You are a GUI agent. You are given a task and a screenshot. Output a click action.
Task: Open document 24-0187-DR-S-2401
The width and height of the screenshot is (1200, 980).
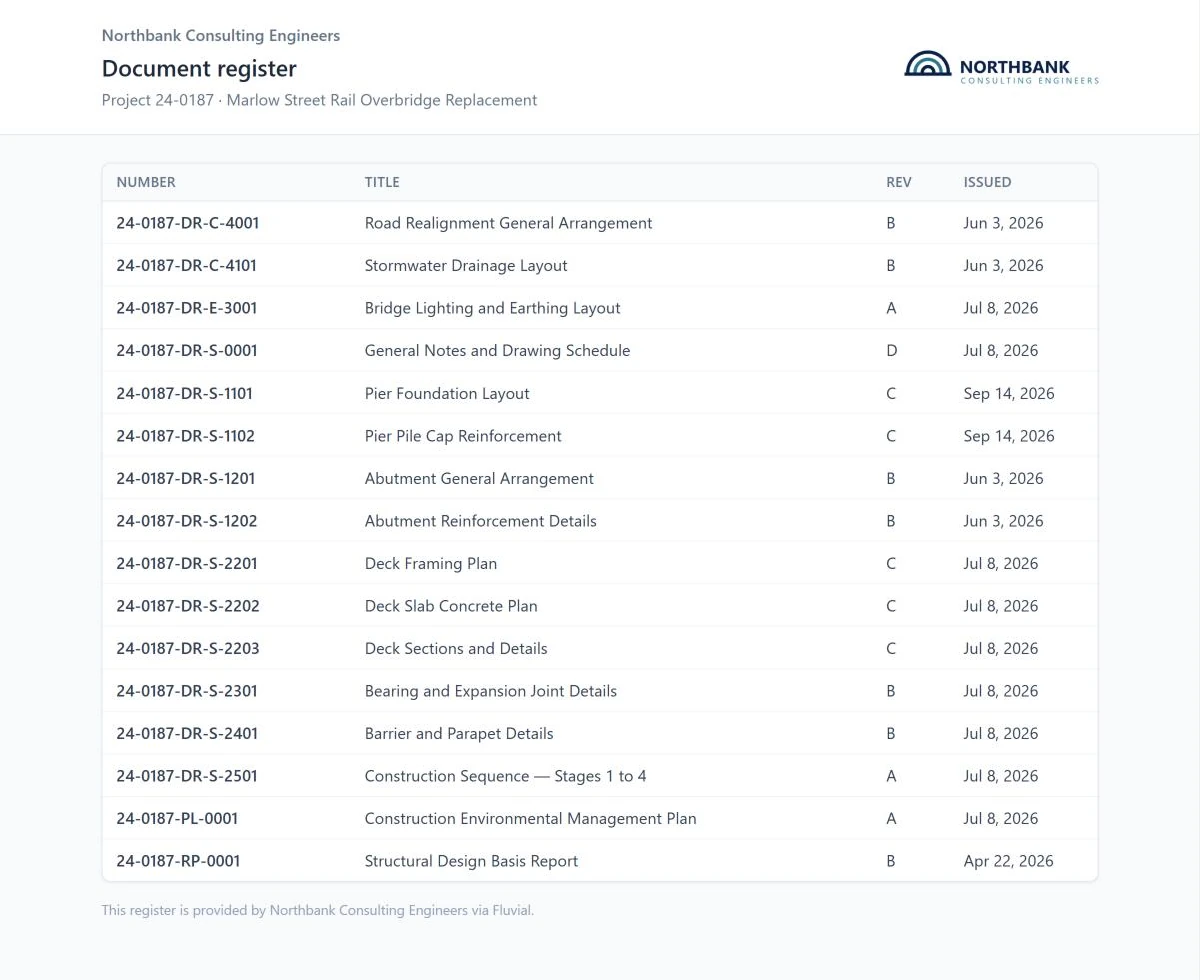(187, 733)
